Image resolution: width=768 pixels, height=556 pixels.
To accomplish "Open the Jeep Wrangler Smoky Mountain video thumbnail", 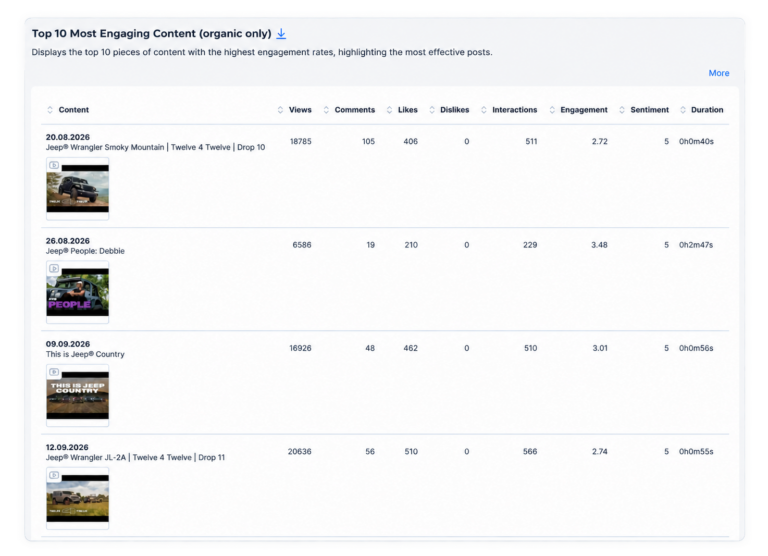I will click(77, 189).
